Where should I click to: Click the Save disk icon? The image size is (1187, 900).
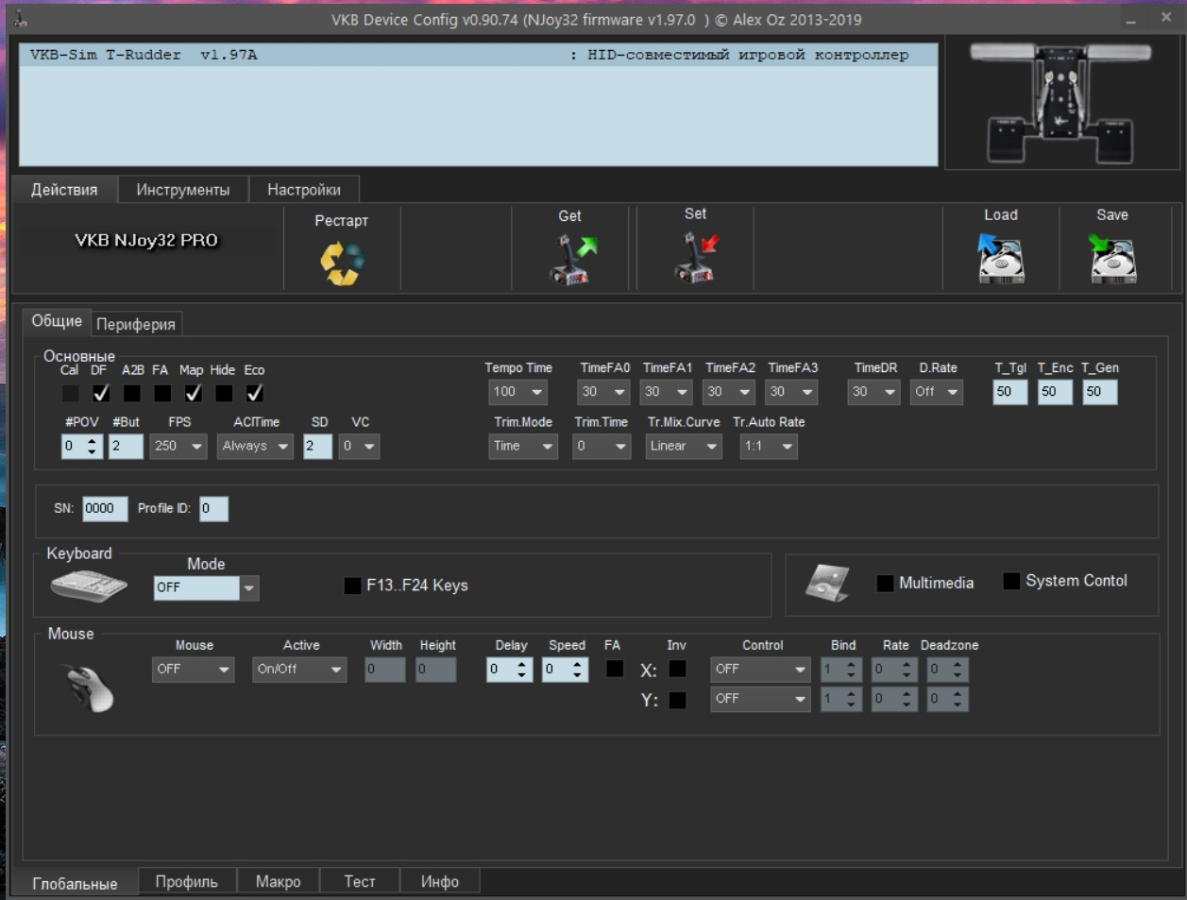[x=1112, y=258]
